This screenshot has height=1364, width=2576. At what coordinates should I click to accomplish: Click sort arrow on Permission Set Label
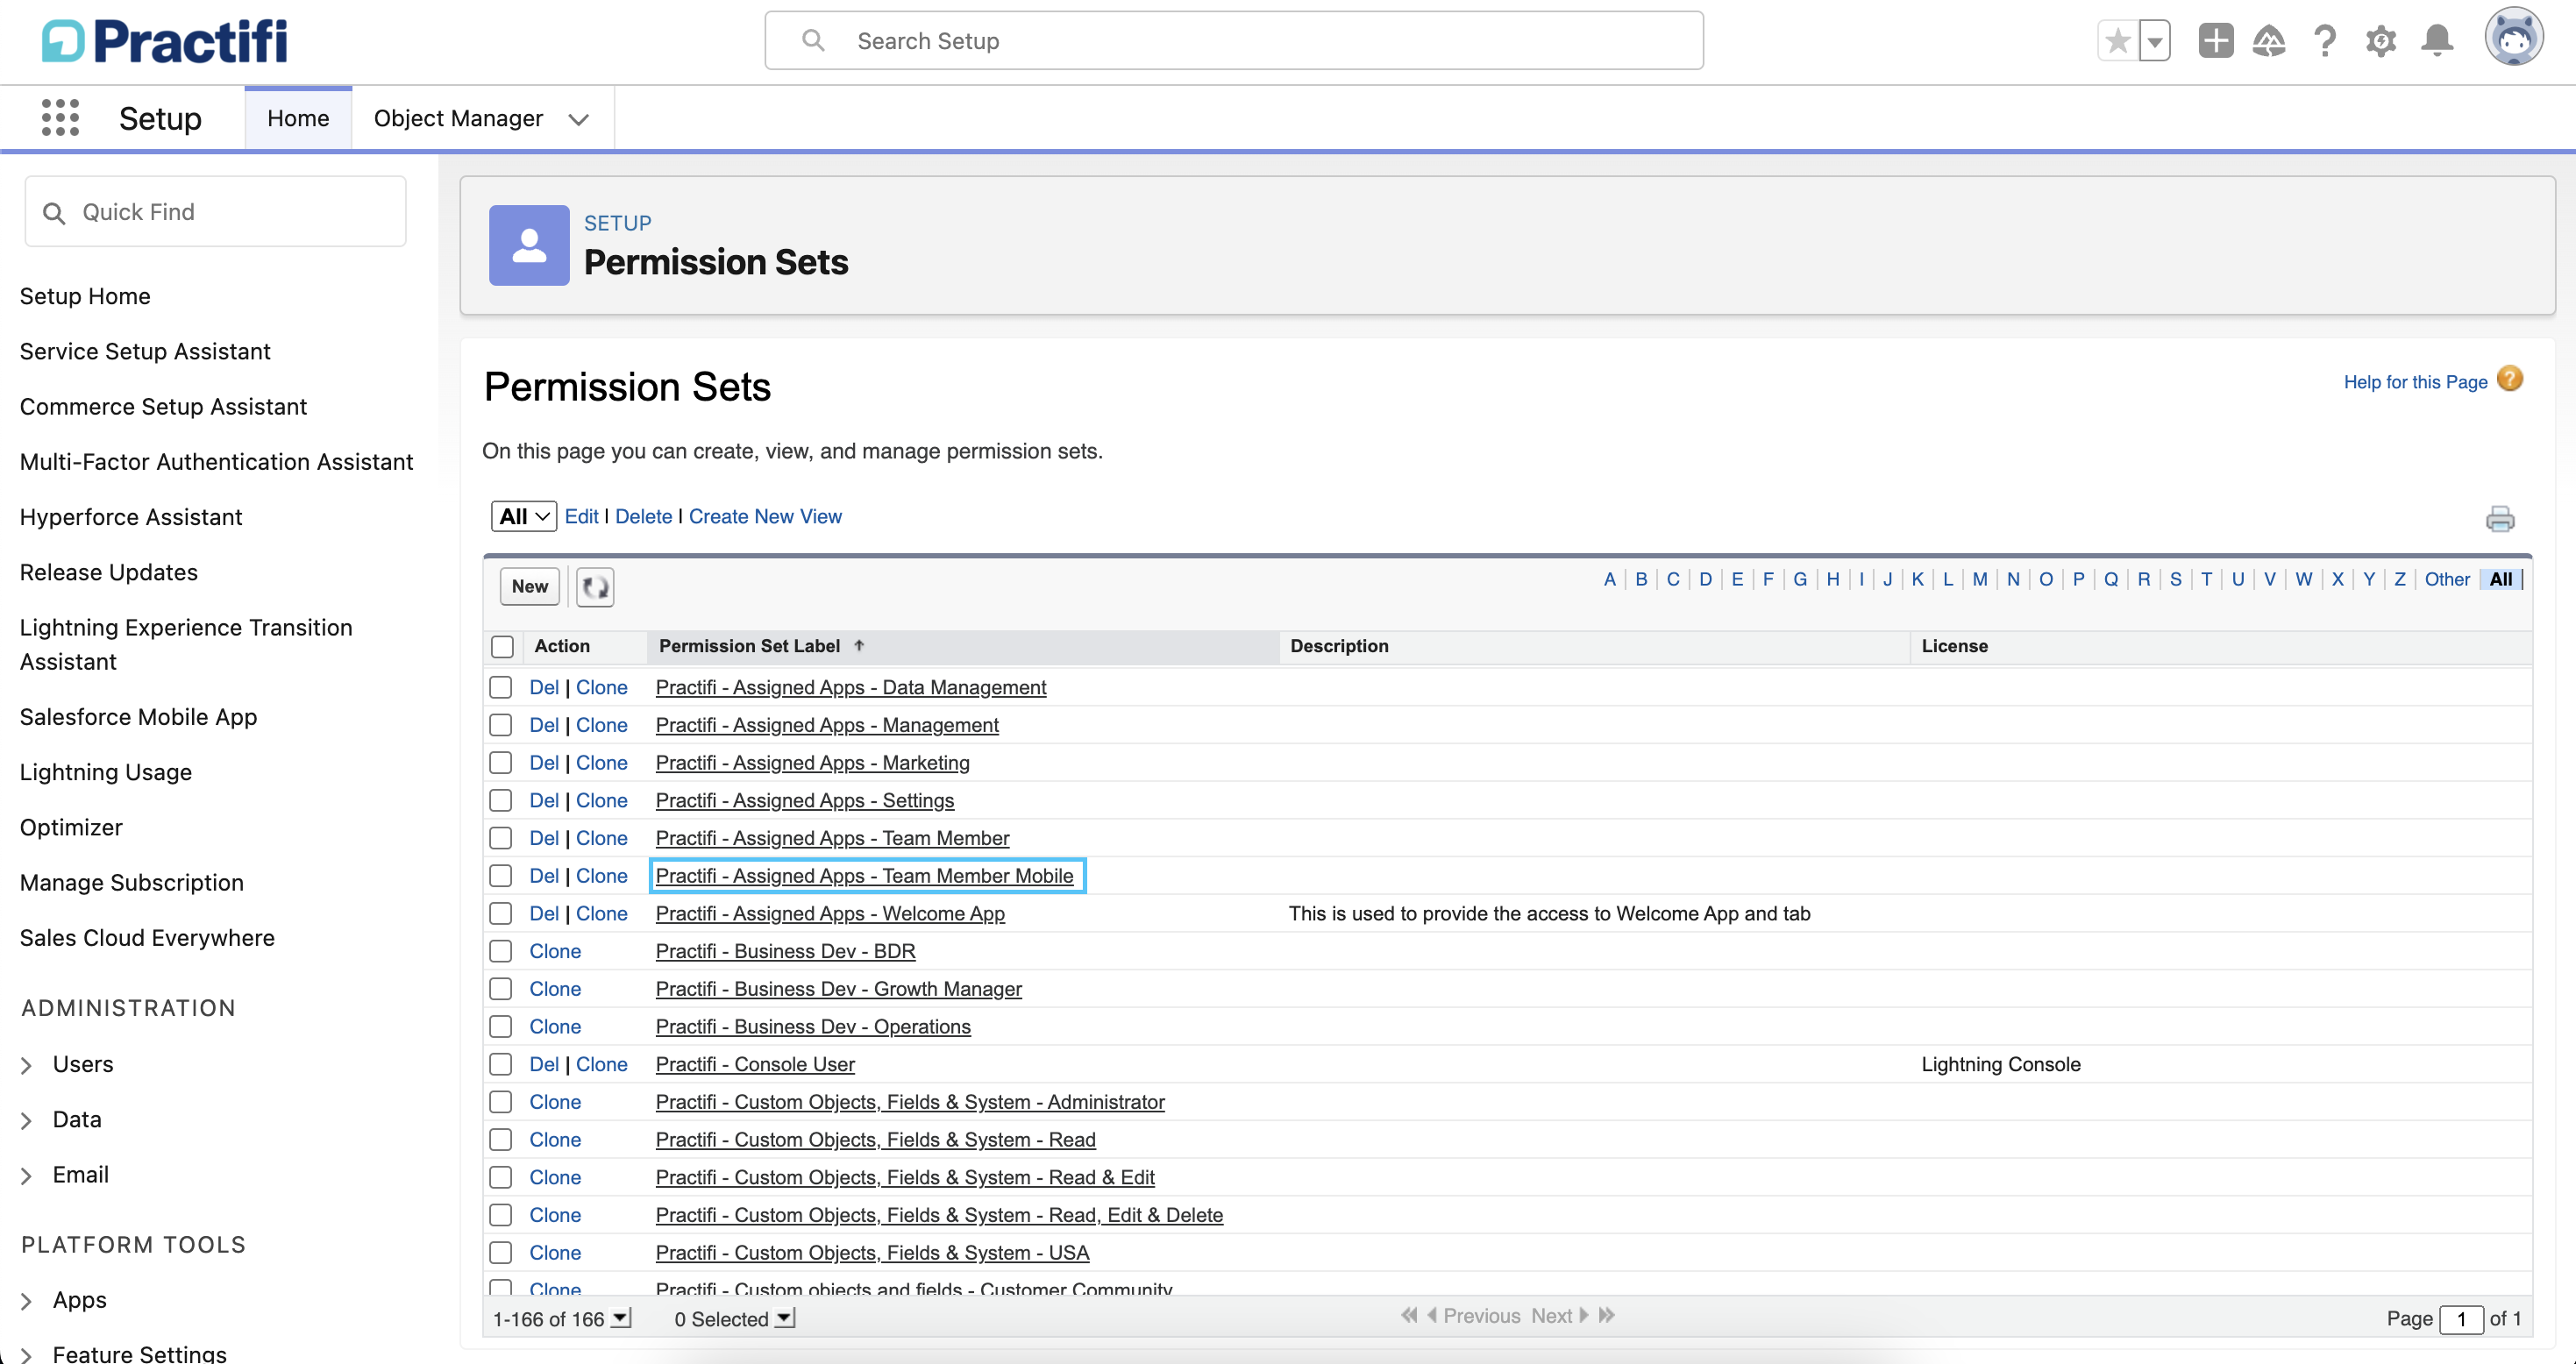859,646
